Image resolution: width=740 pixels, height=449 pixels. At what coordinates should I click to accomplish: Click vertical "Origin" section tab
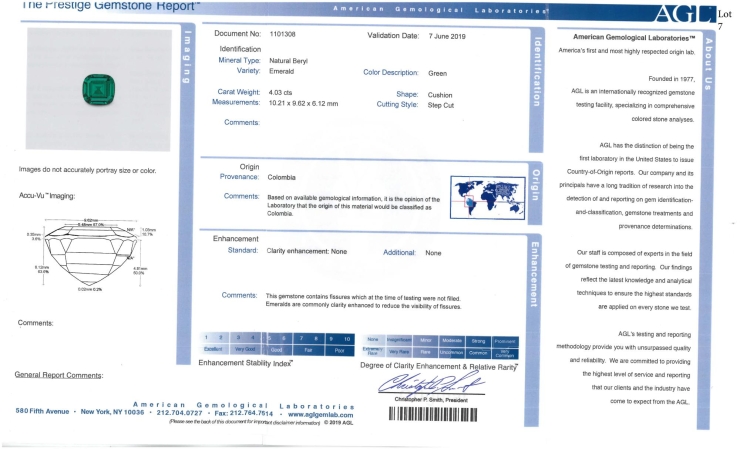[536, 185]
